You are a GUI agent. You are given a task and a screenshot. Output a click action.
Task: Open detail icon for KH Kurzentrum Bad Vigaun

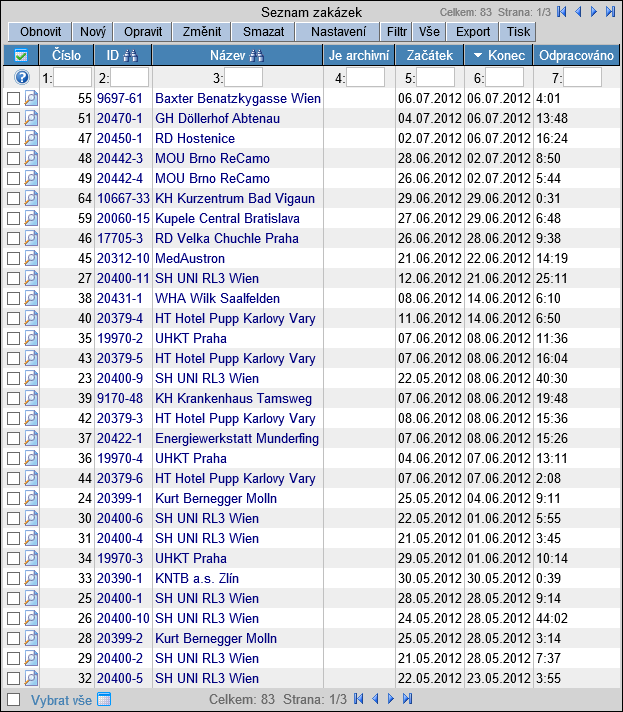tap(31, 198)
